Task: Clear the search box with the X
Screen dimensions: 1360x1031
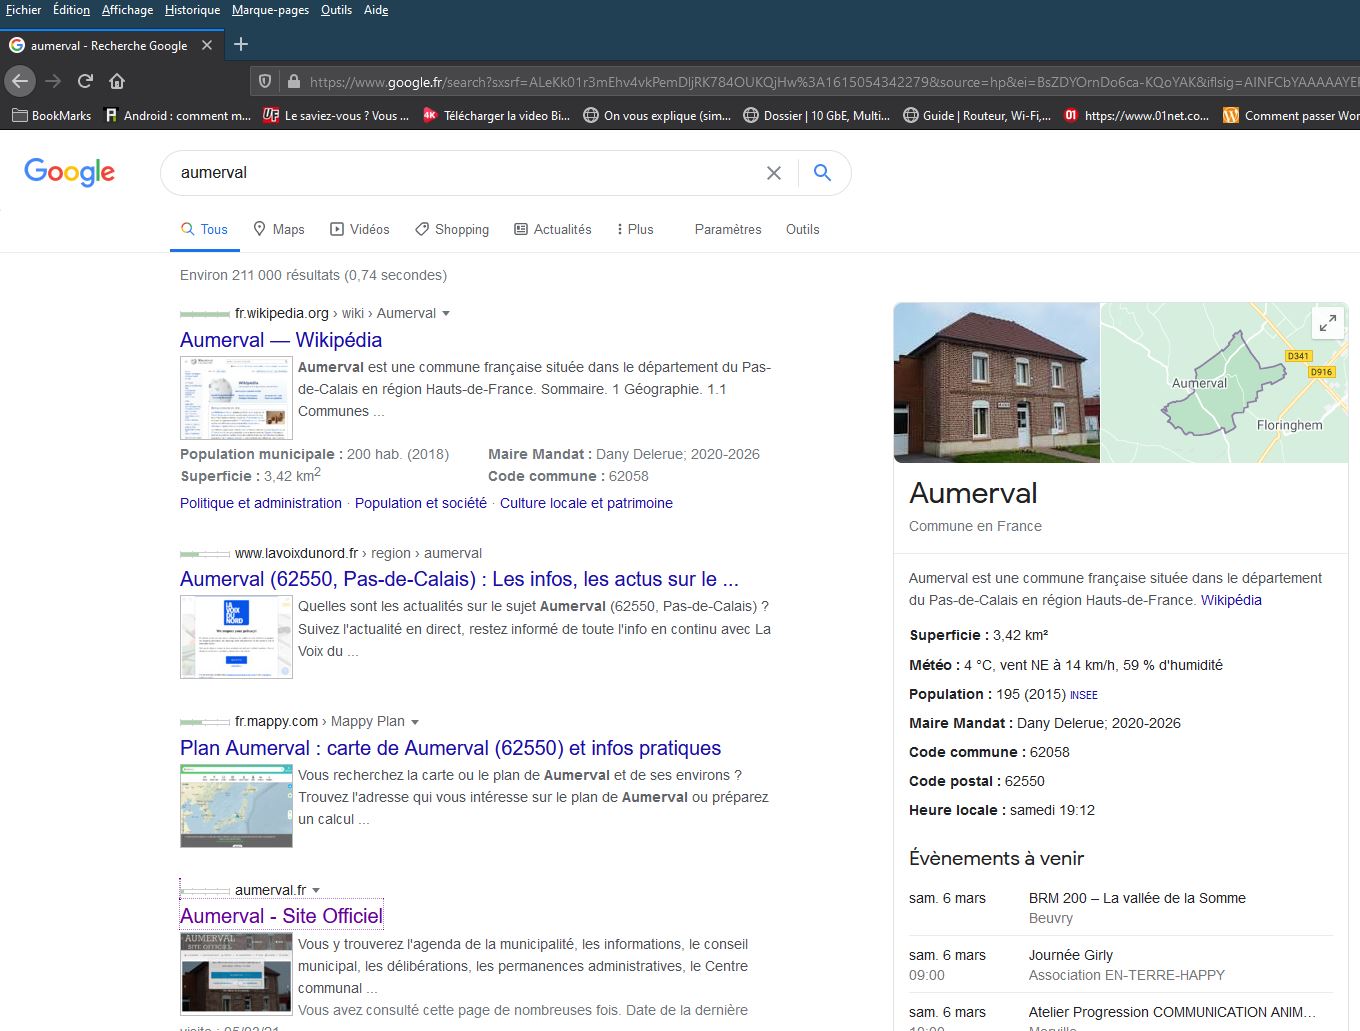Action: coord(774,173)
